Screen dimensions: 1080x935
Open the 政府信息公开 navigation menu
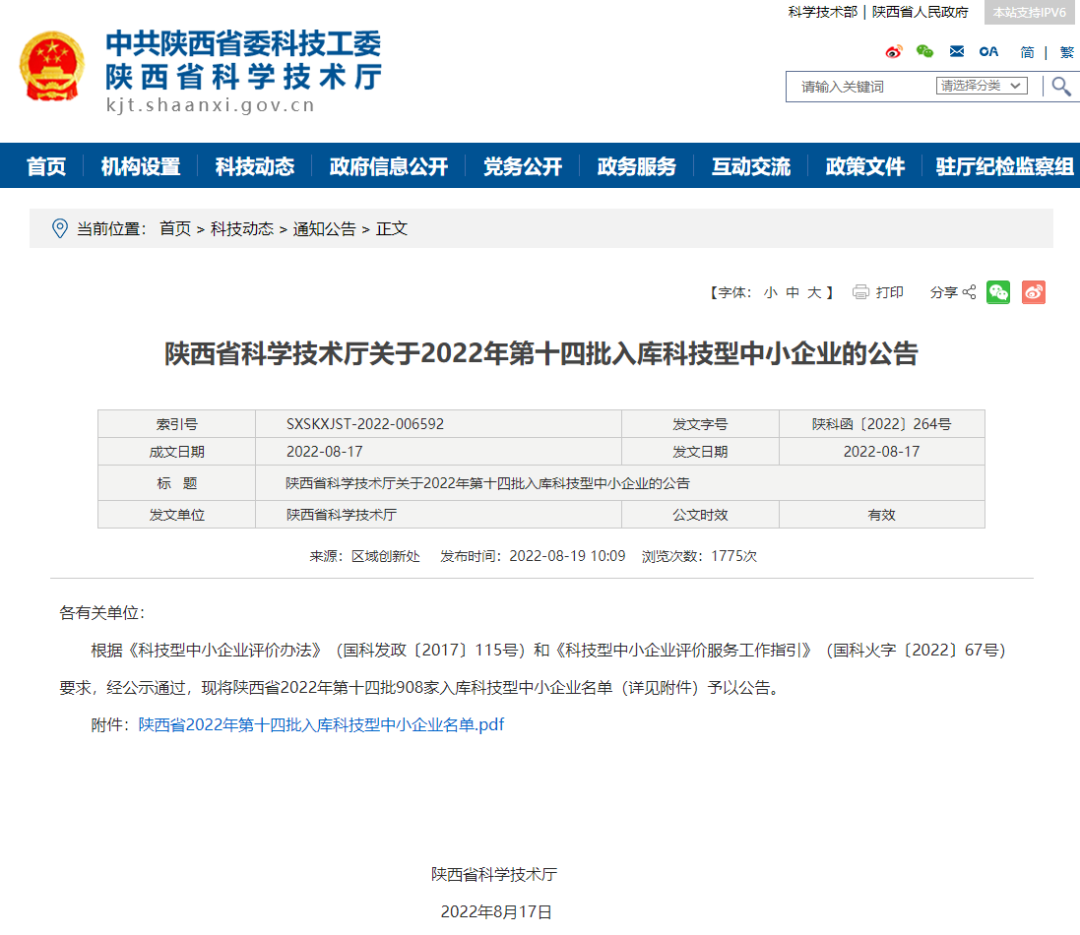pos(389,166)
